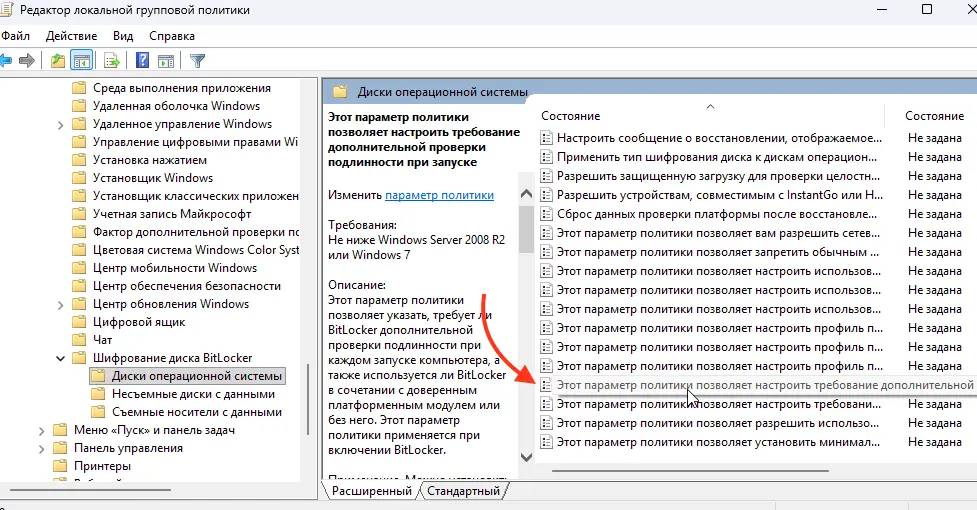Select the Сброс данных проверки платформы policy

[718, 214]
